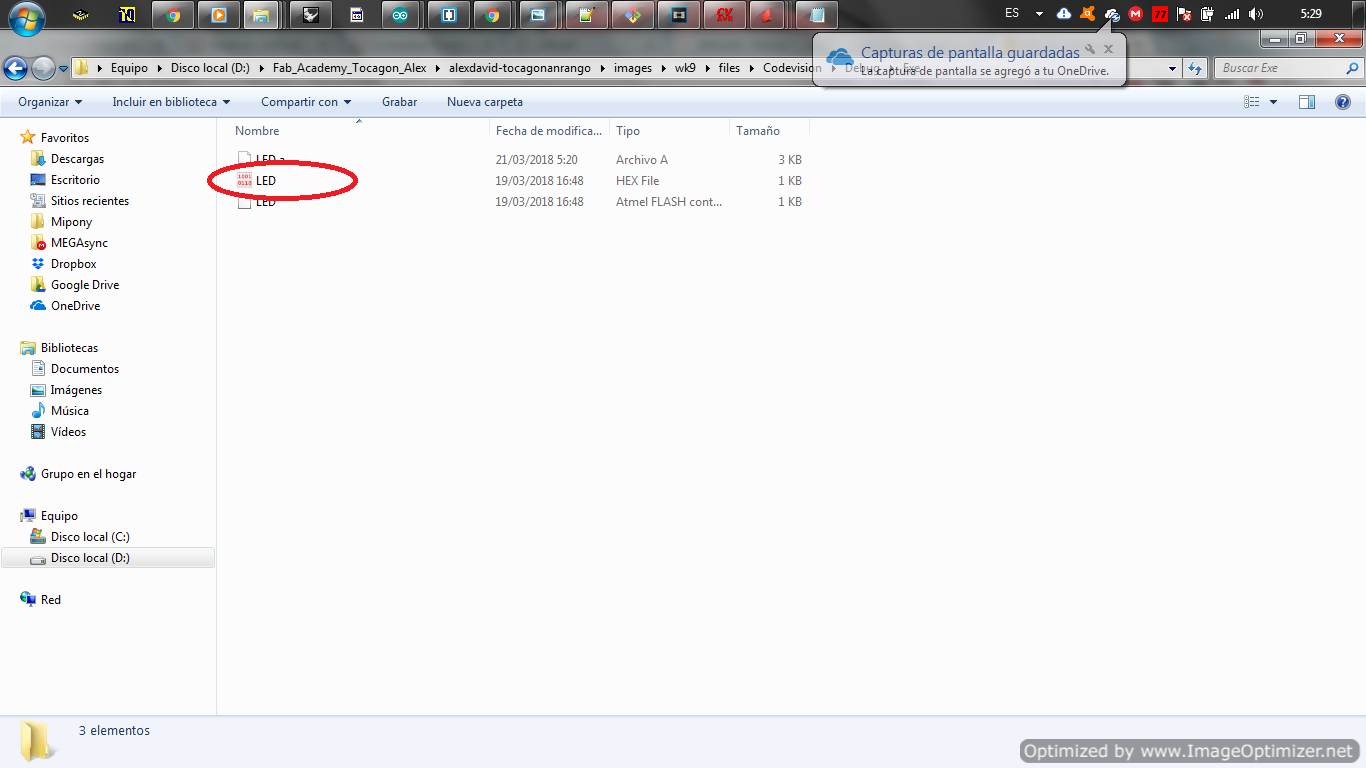Sort by the Tamaño column header

(769, 131)
